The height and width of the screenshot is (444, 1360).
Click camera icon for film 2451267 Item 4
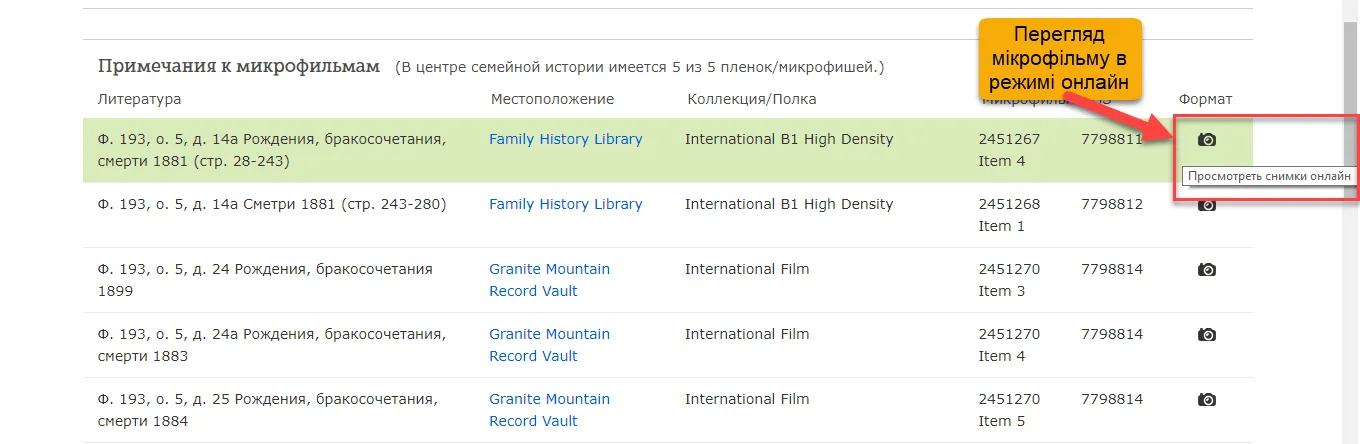tap(1207, 140)
